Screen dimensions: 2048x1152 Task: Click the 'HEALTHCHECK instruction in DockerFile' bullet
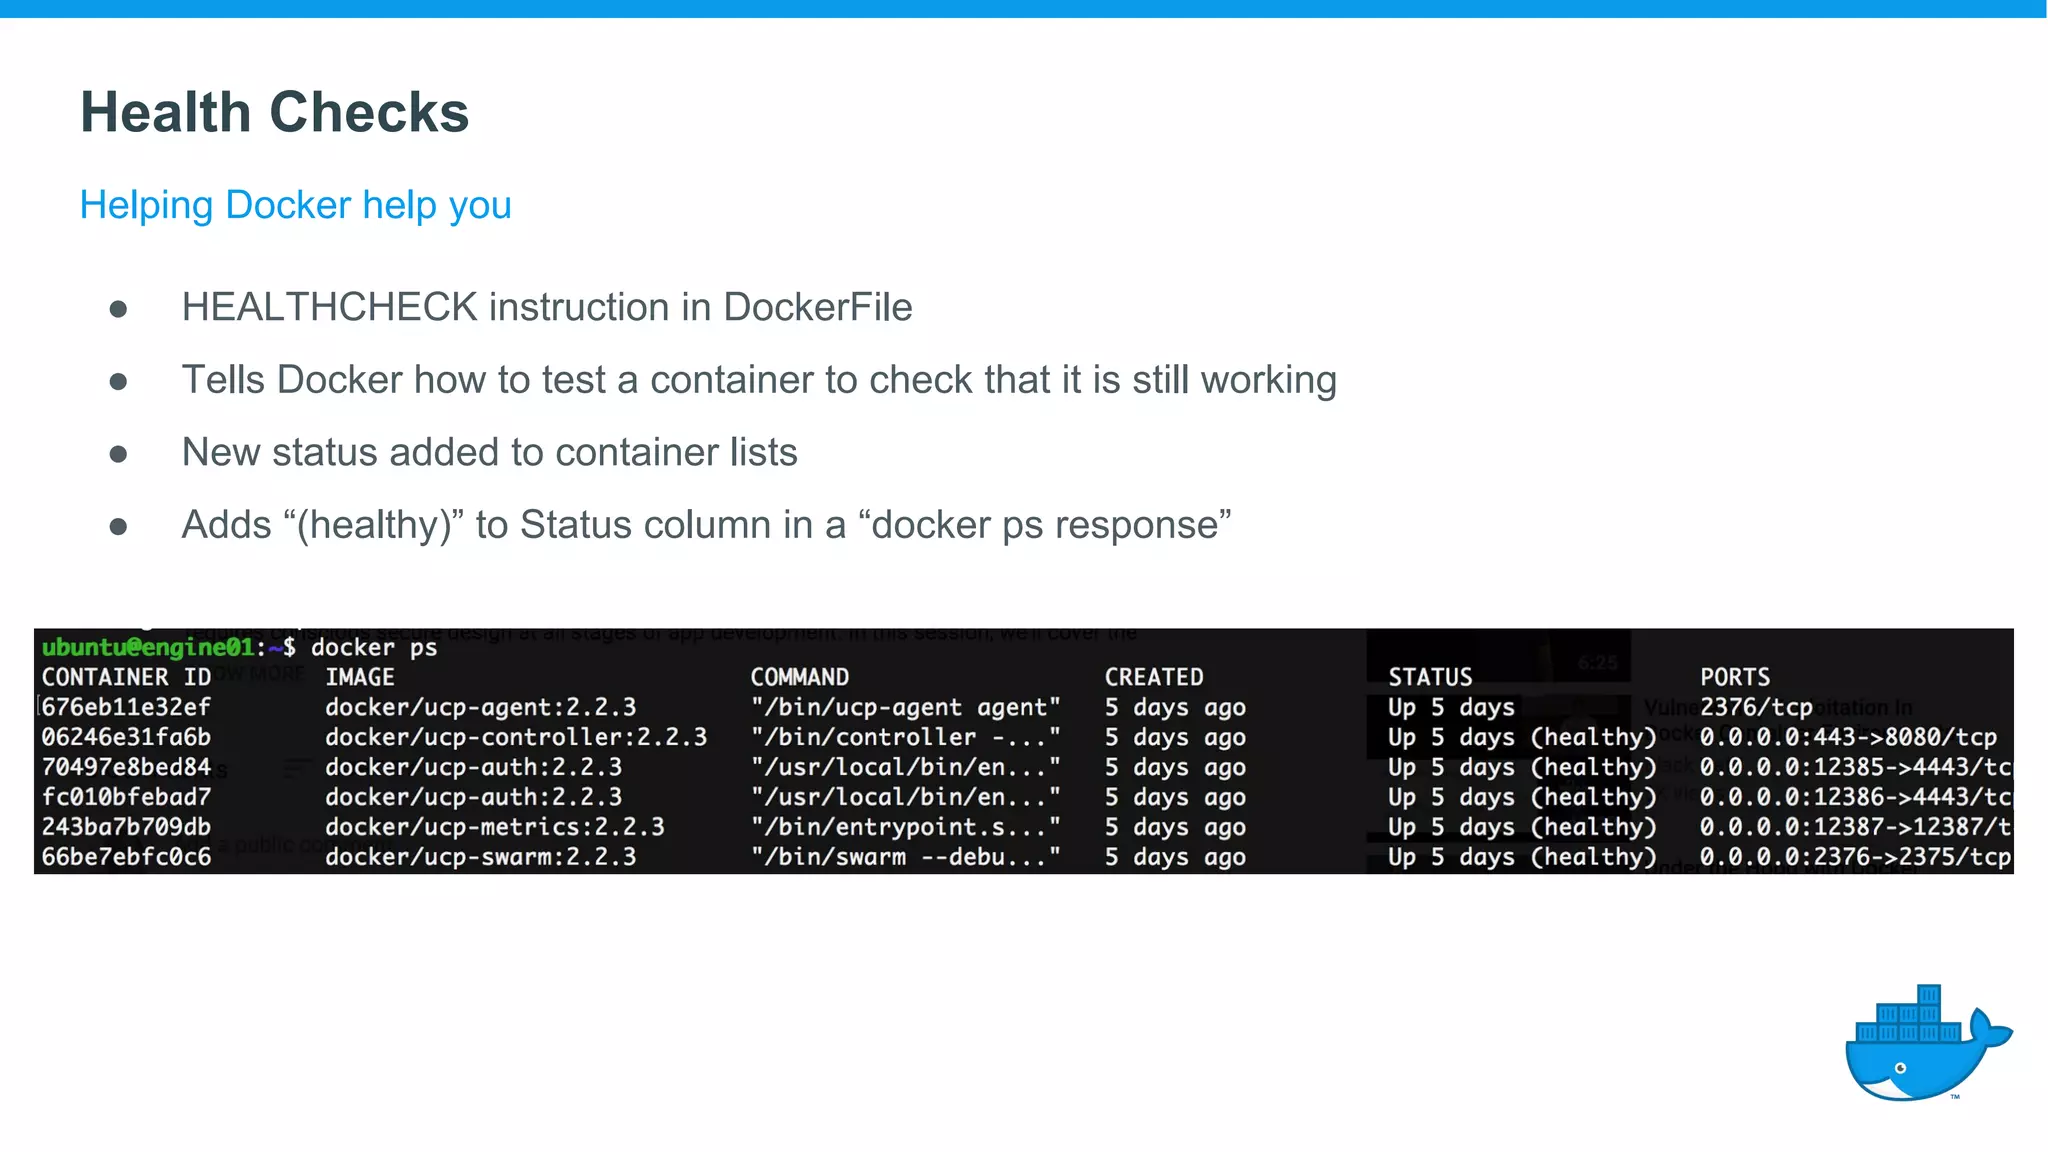(x=547, y=307)
